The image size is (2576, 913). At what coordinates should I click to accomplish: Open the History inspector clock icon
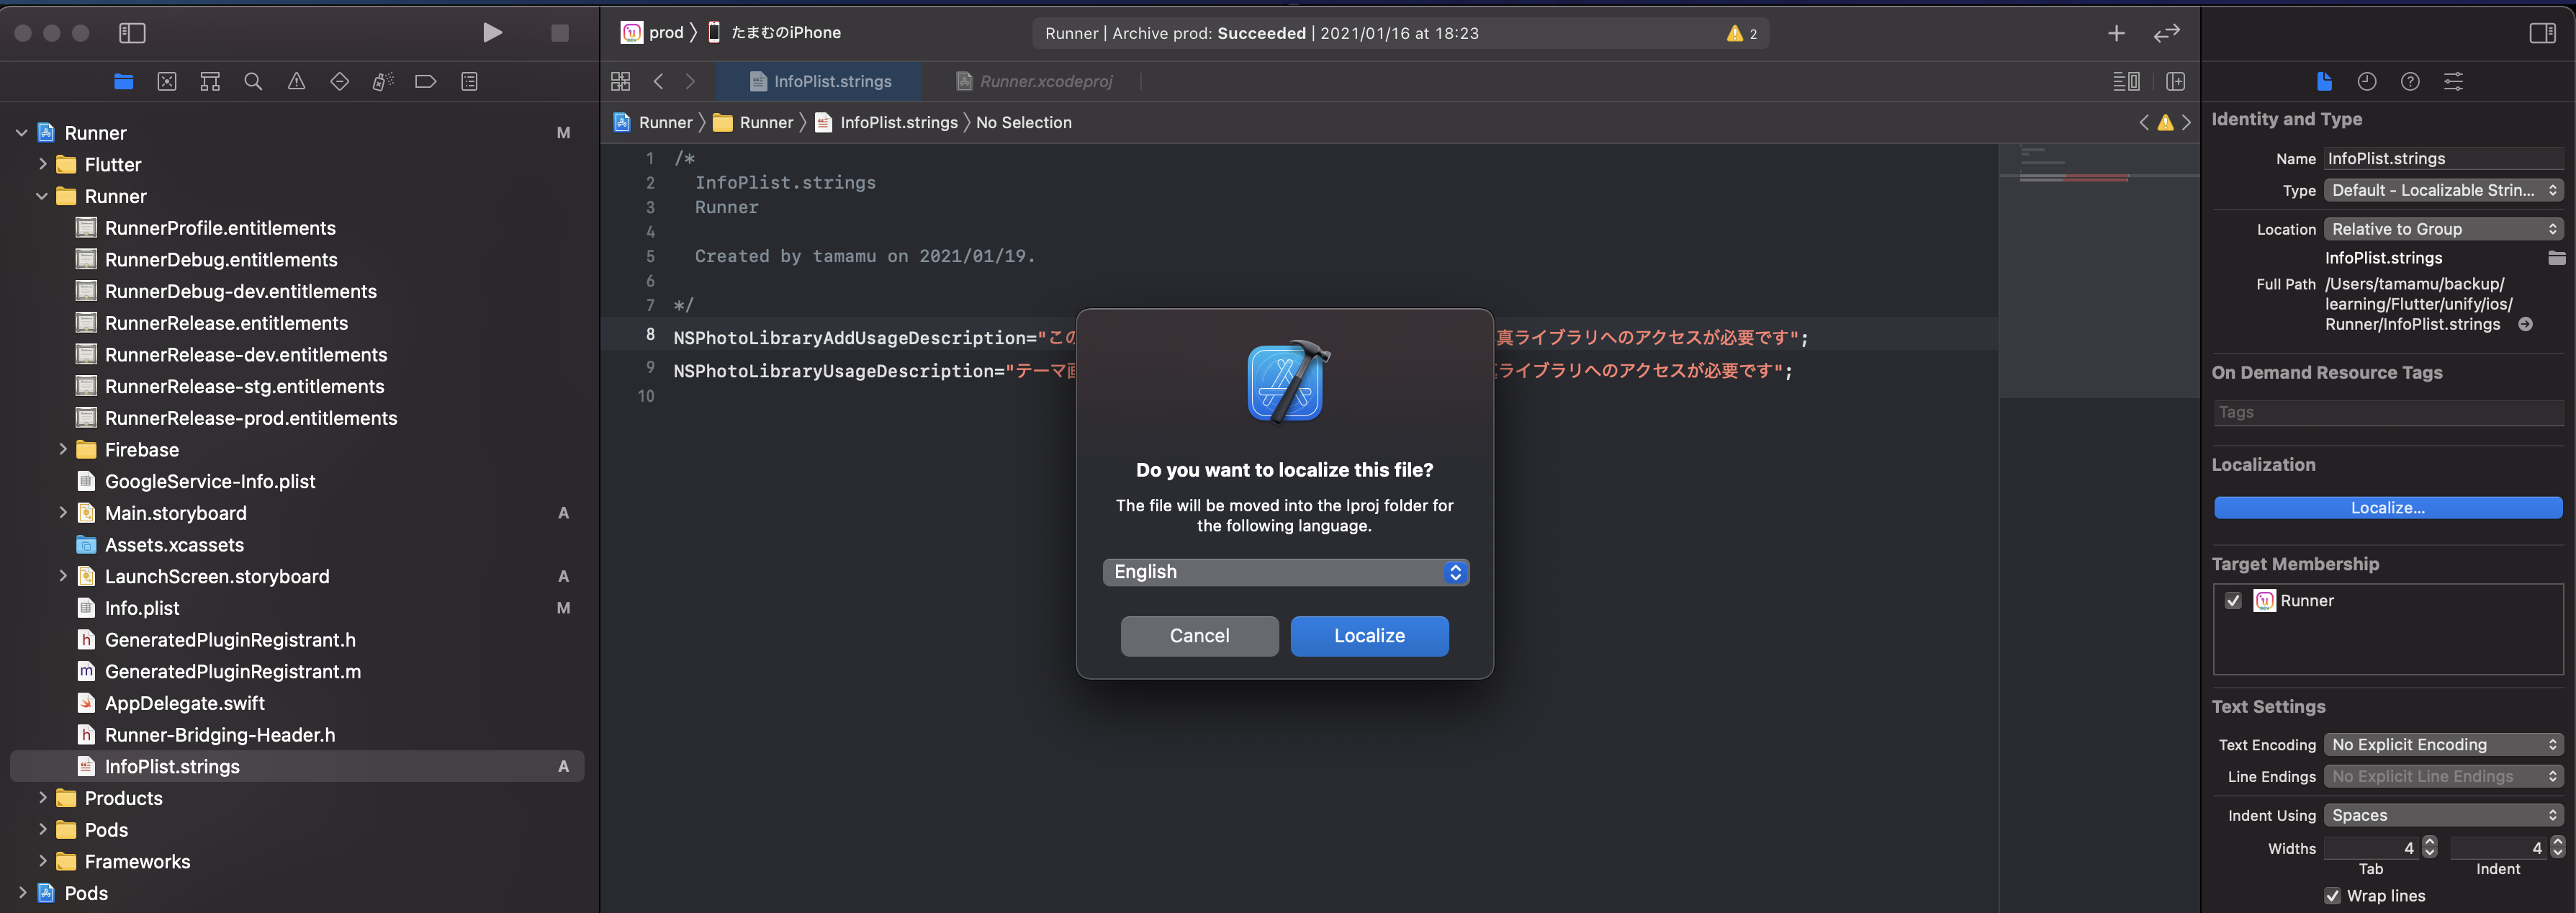2366,82
